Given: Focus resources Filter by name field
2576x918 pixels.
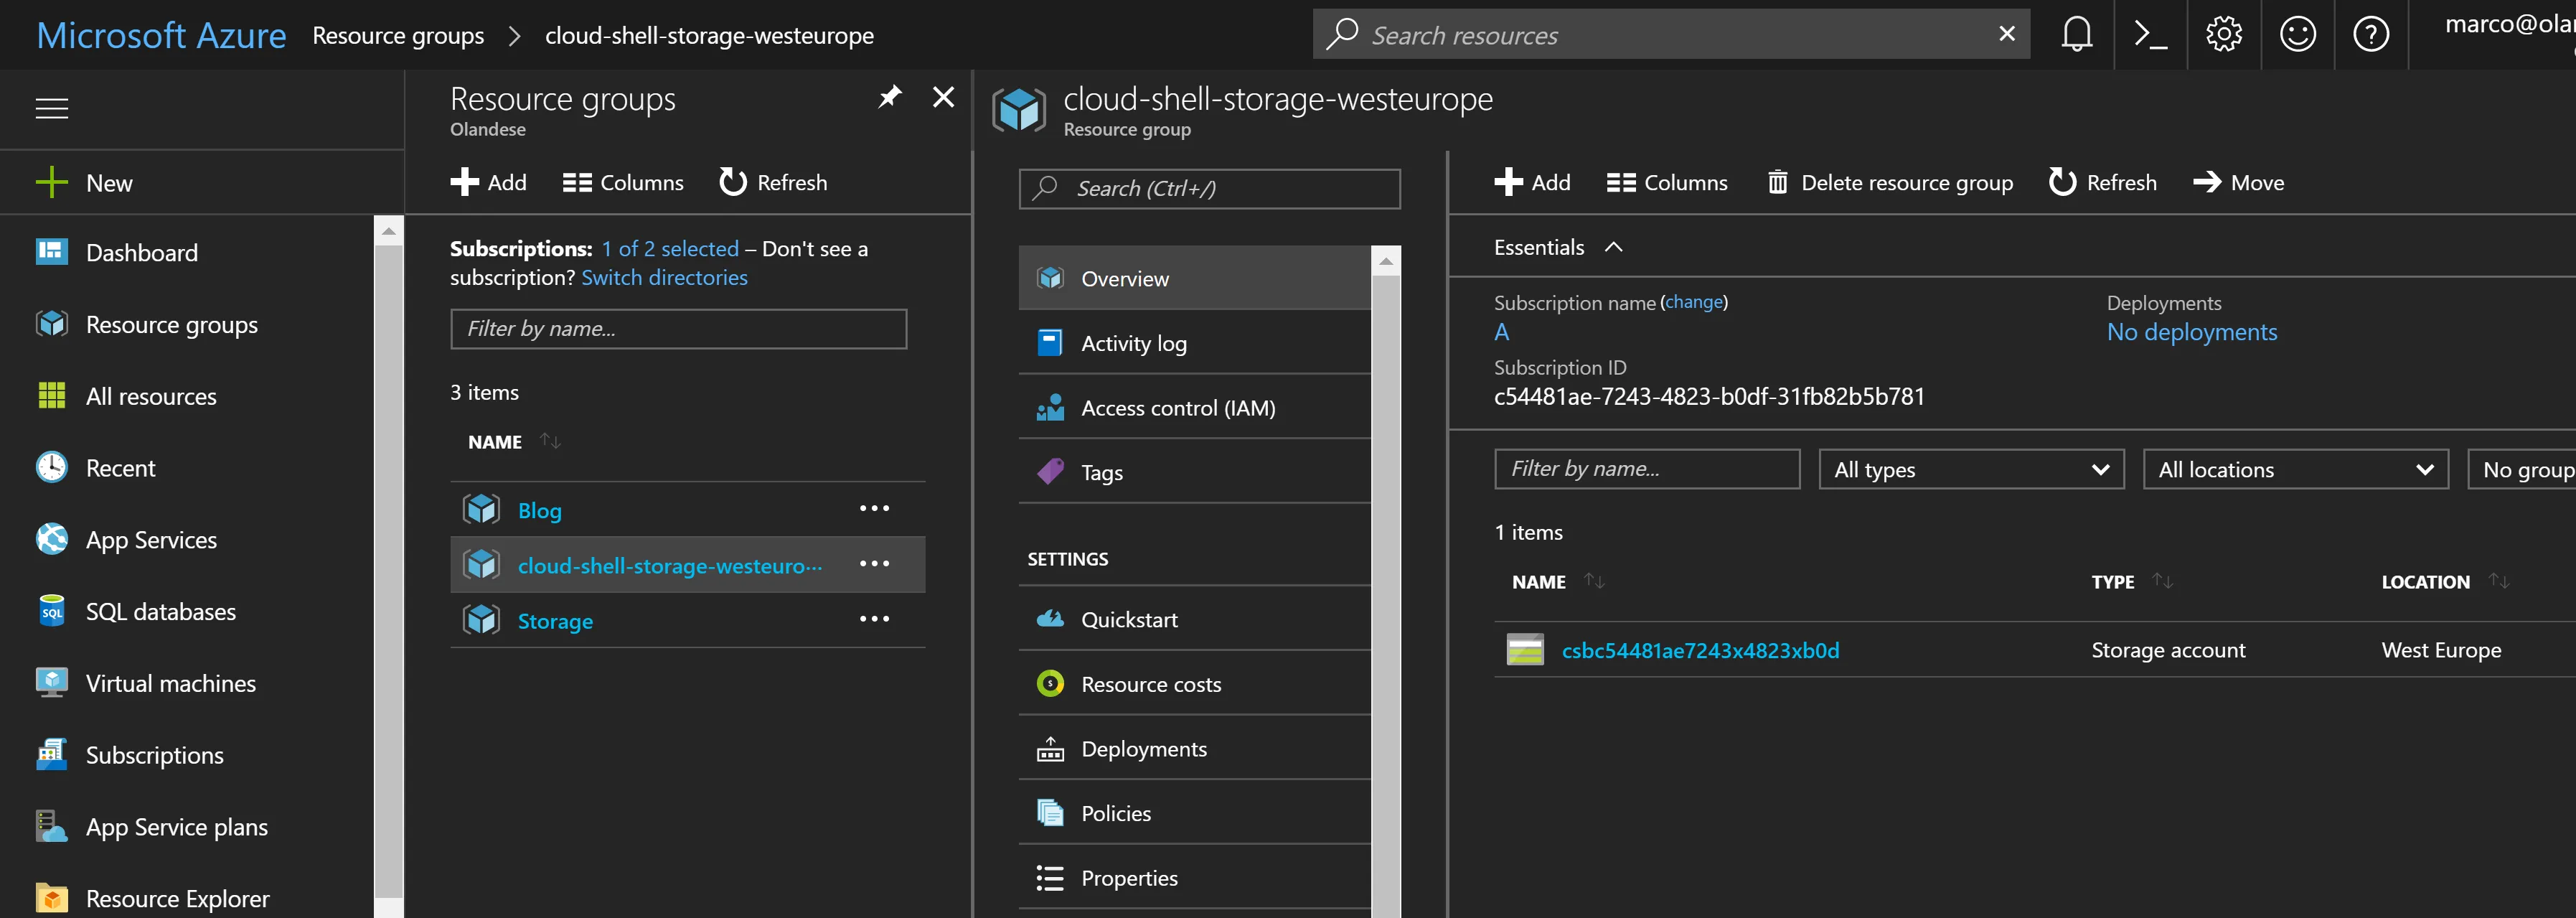Looking at the screenshot, I should pyautogui.click(x=1647, y=469).
